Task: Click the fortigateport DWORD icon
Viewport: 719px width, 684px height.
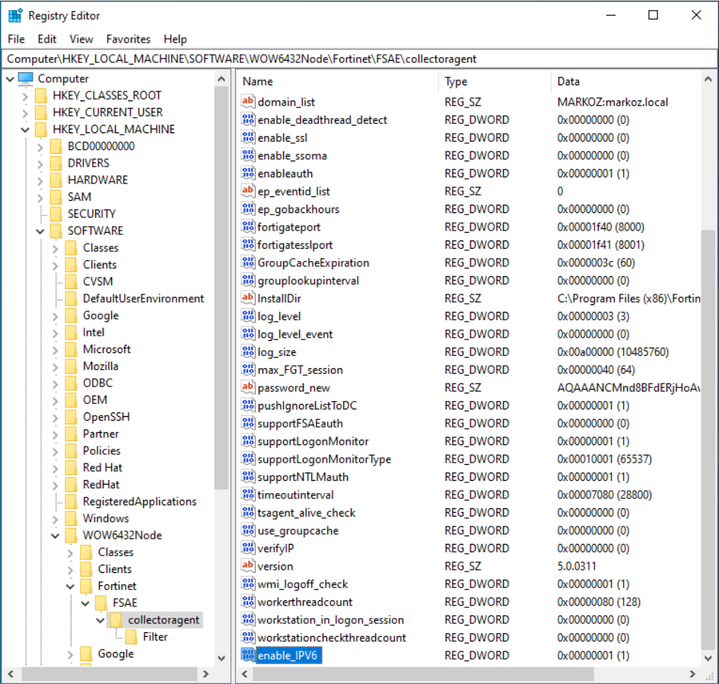Action: (248, 226)
